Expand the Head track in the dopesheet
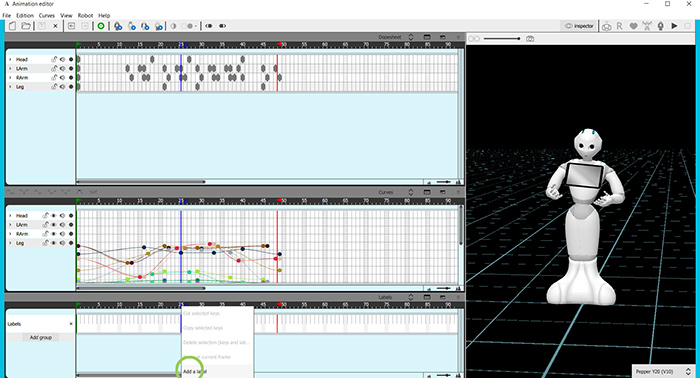 pyautogui.click(x=10, y=59)
